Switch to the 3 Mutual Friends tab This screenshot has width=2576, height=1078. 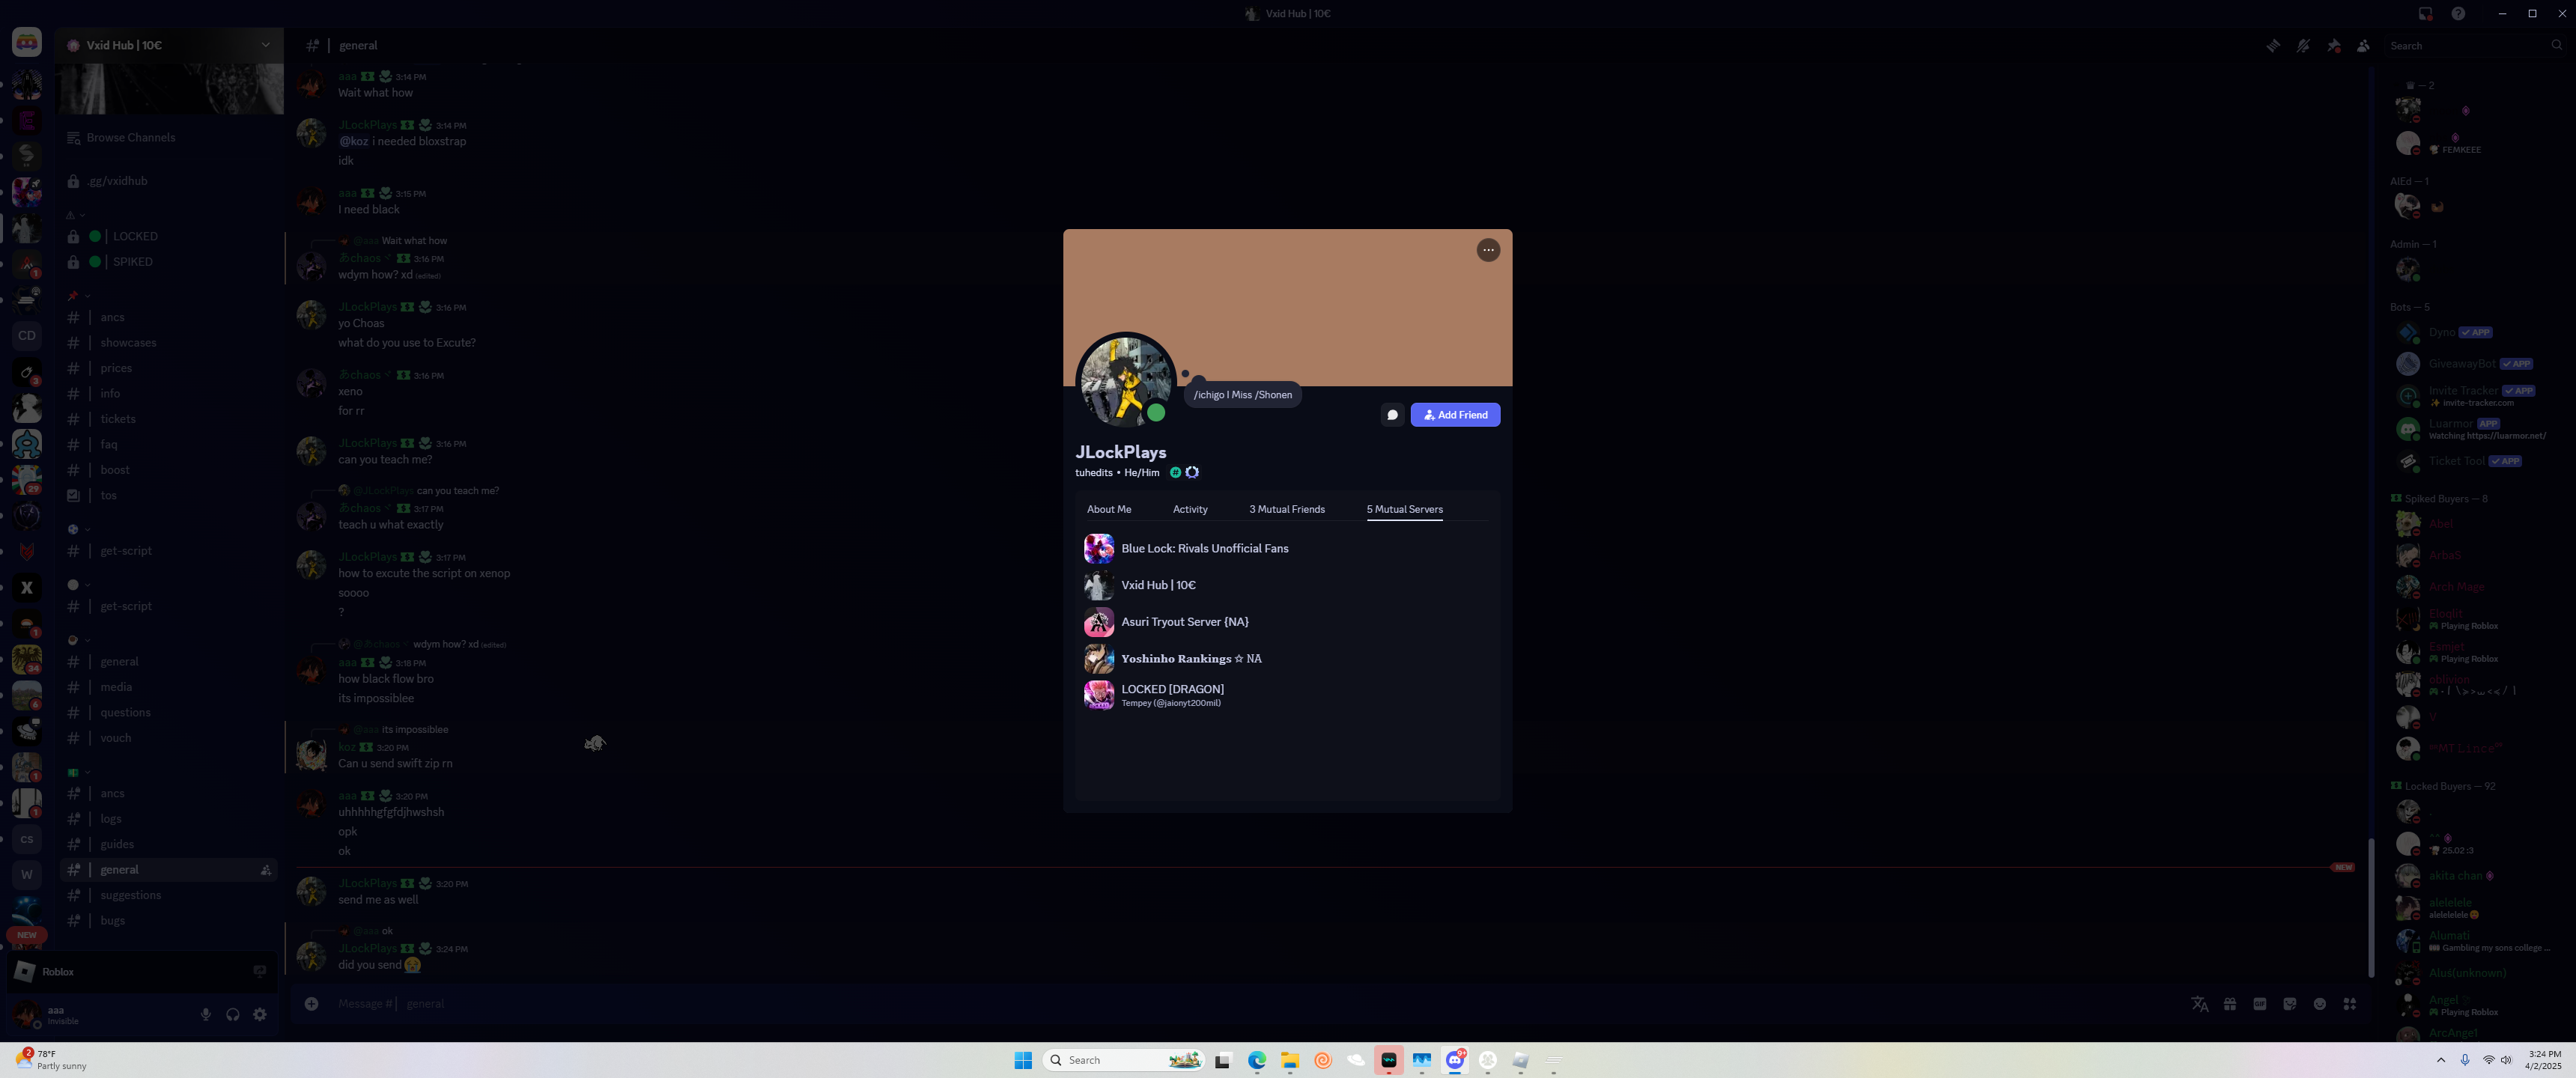pyautogui.click(x=1286, y=509)
